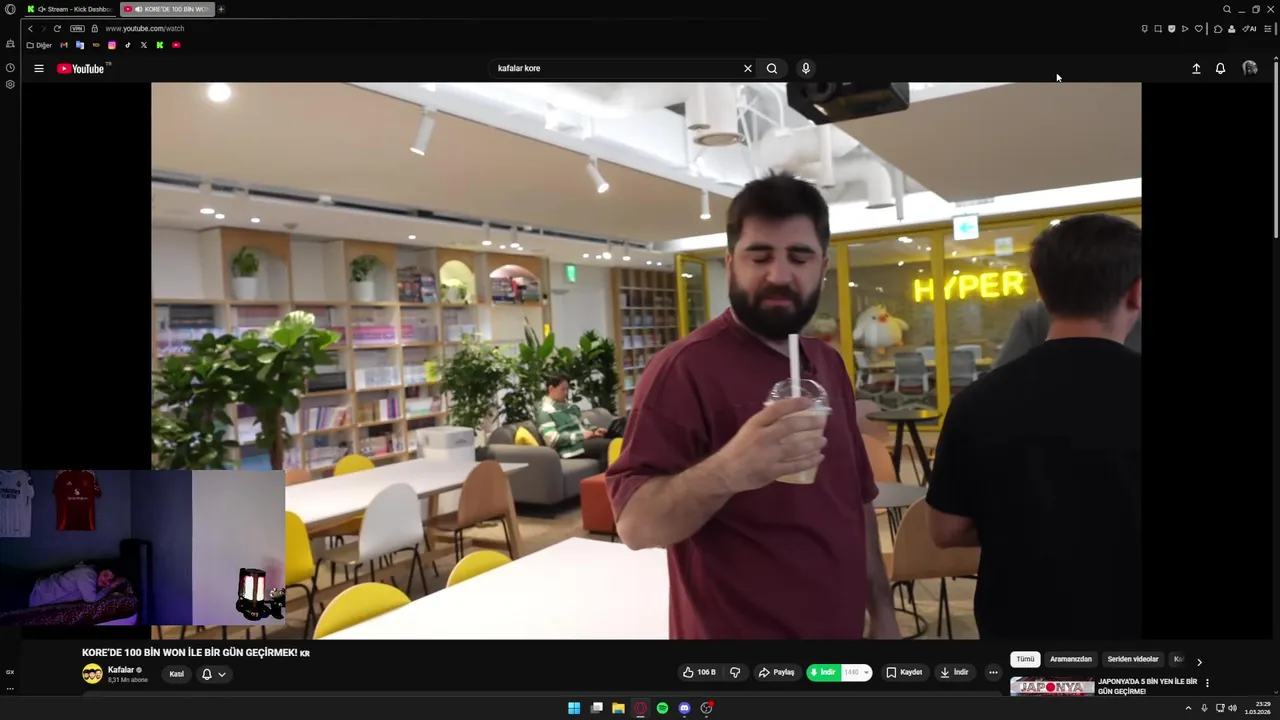
Task: Open the Windows Start menu
Action: pyautogui.click(x=574, y=708)
